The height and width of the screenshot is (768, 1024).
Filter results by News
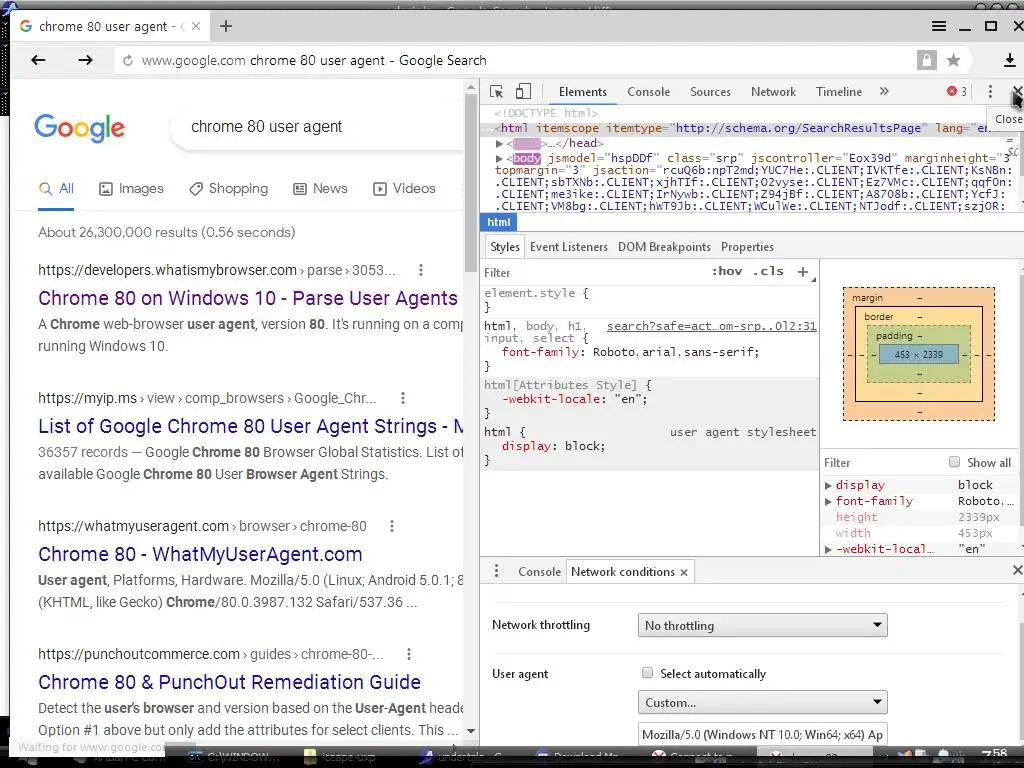[320, 189]
